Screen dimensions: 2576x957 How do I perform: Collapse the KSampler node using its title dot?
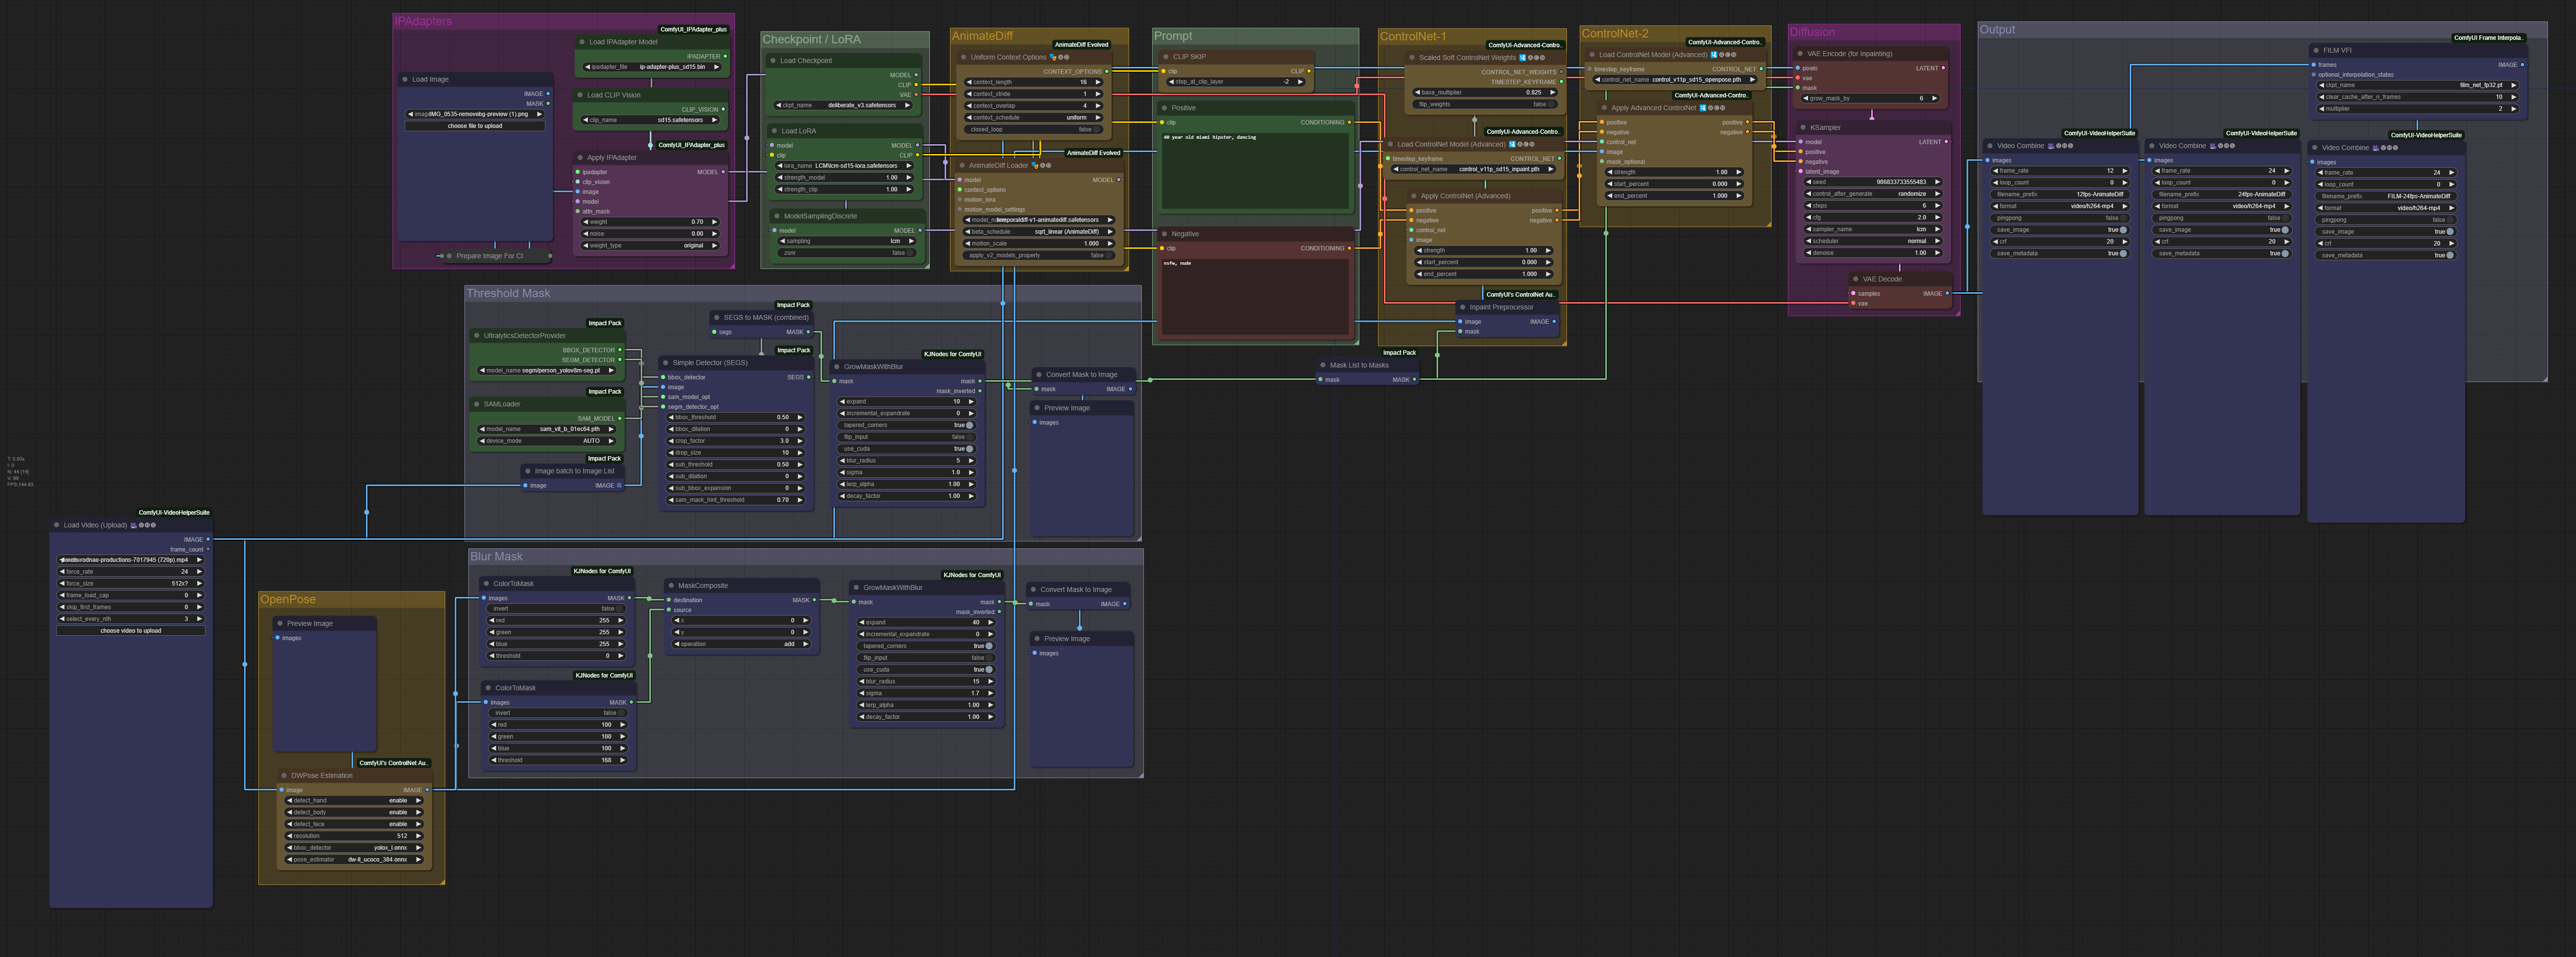1803,127
